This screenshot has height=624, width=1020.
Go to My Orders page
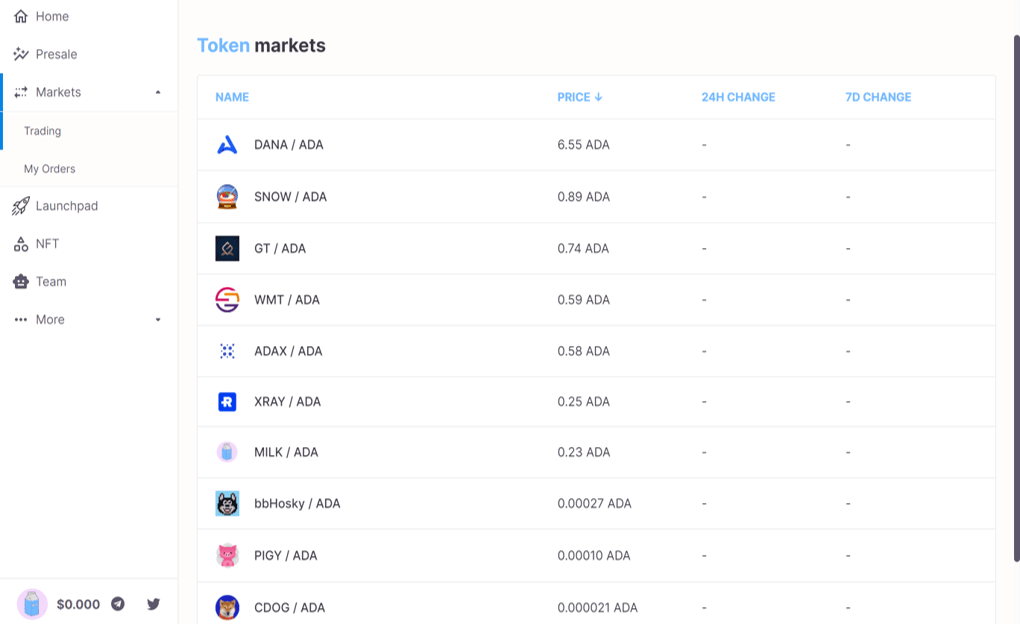pyautogui.click(x=50, y=169)
